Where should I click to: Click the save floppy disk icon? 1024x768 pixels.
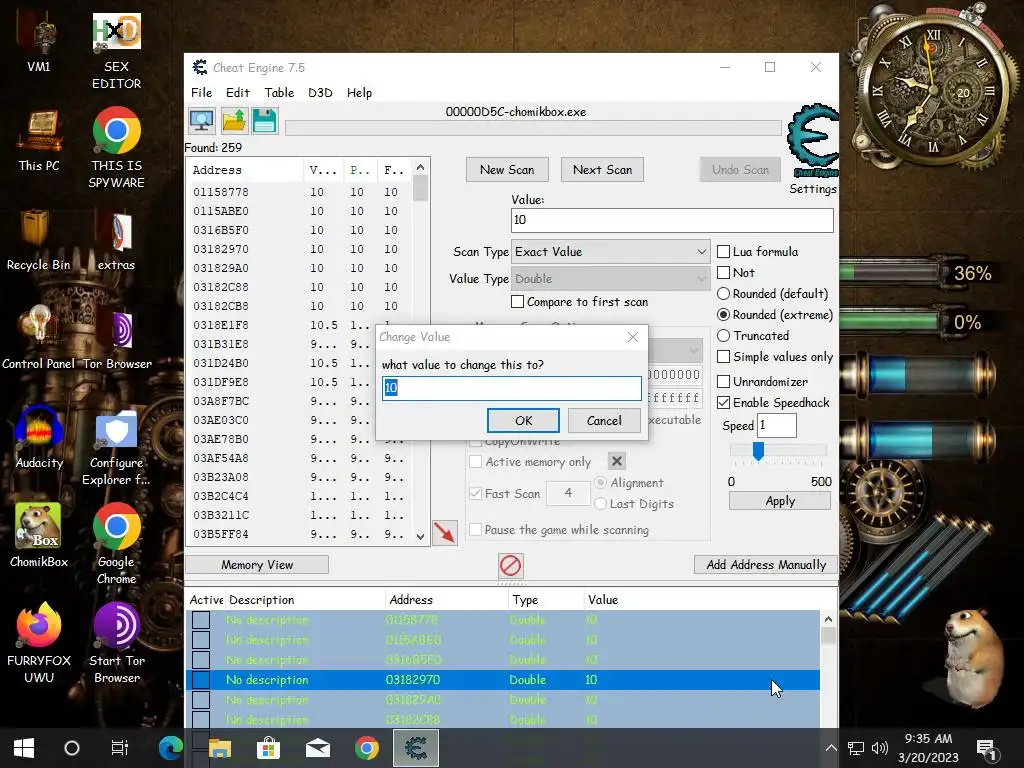coord(264,121)
